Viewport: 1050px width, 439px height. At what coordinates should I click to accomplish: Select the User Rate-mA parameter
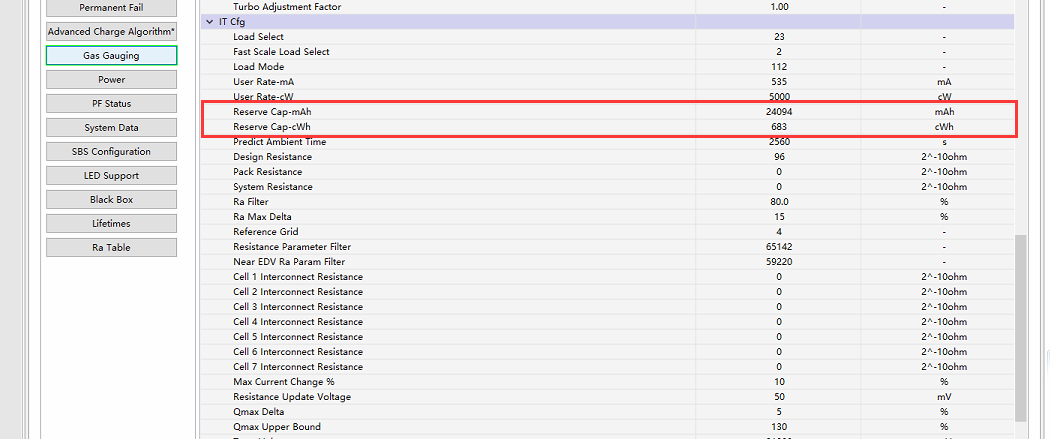263,82
